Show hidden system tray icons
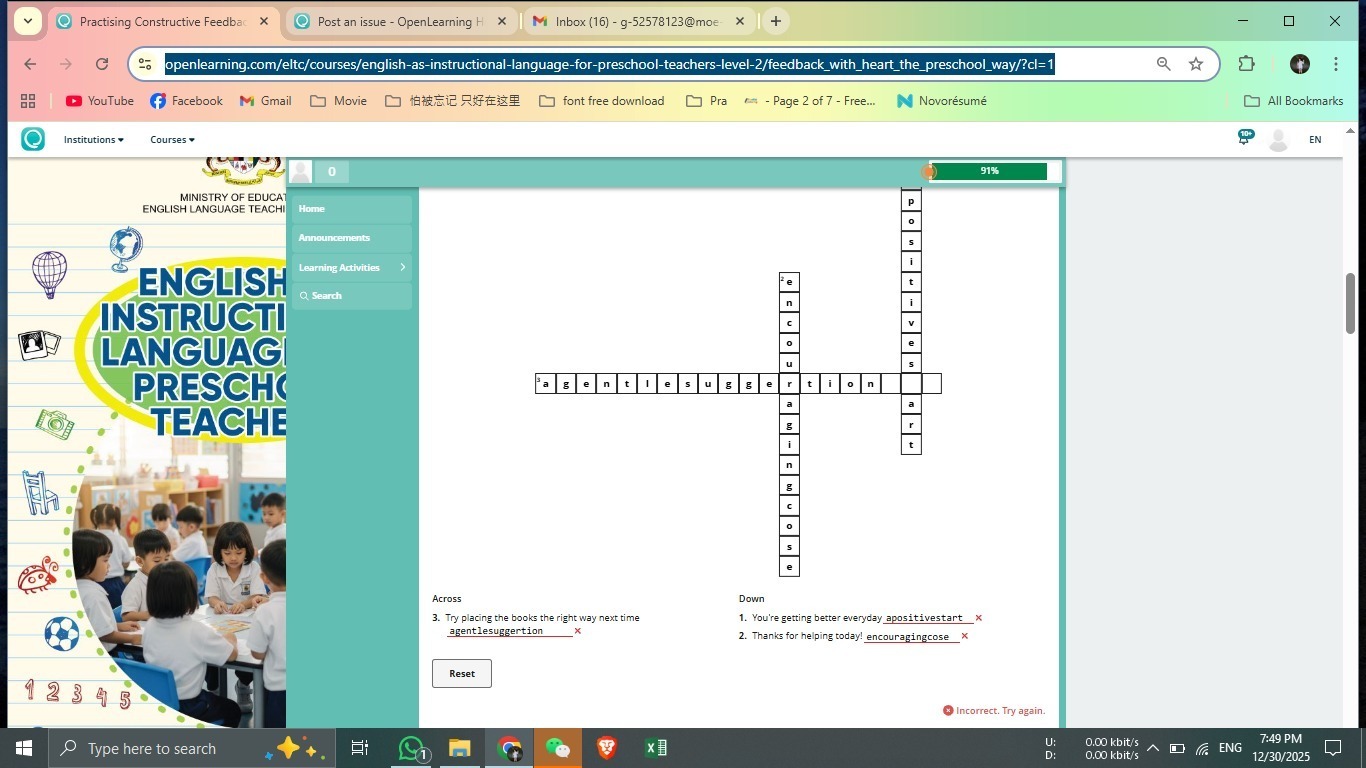The height and width of the screenshot is (768, 1366). click(x=1152, y=748)
